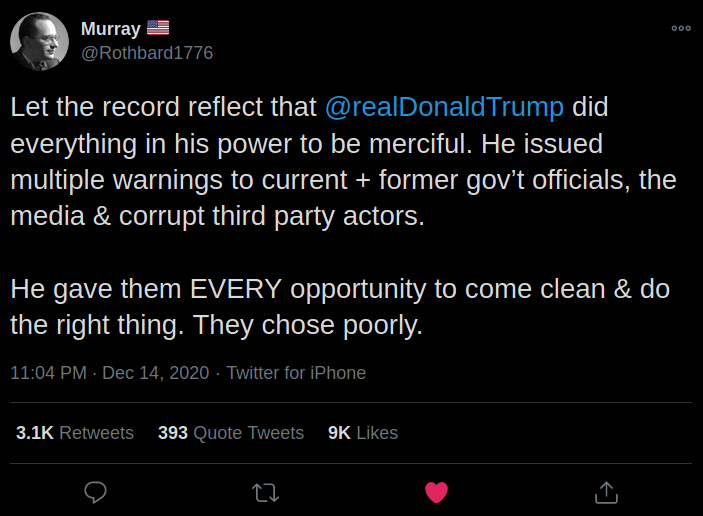Open the Murray display name link

tap(110, 29)
